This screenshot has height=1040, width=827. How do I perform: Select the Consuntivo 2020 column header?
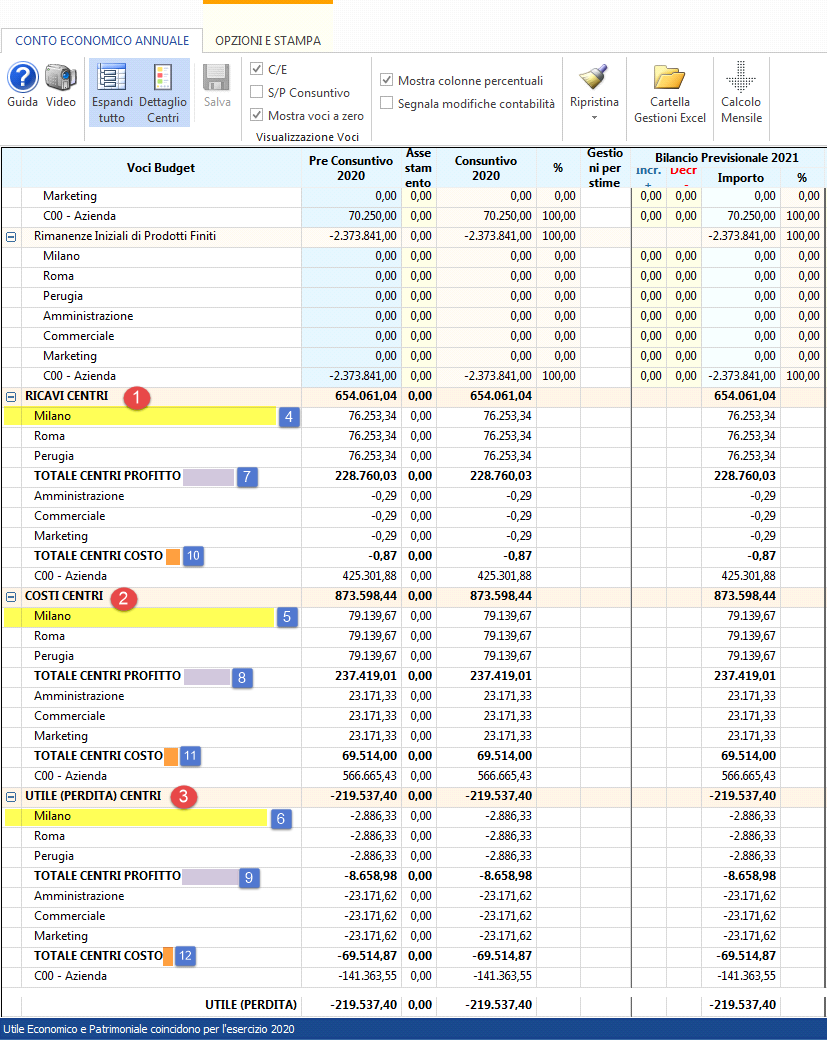[485, 168]
